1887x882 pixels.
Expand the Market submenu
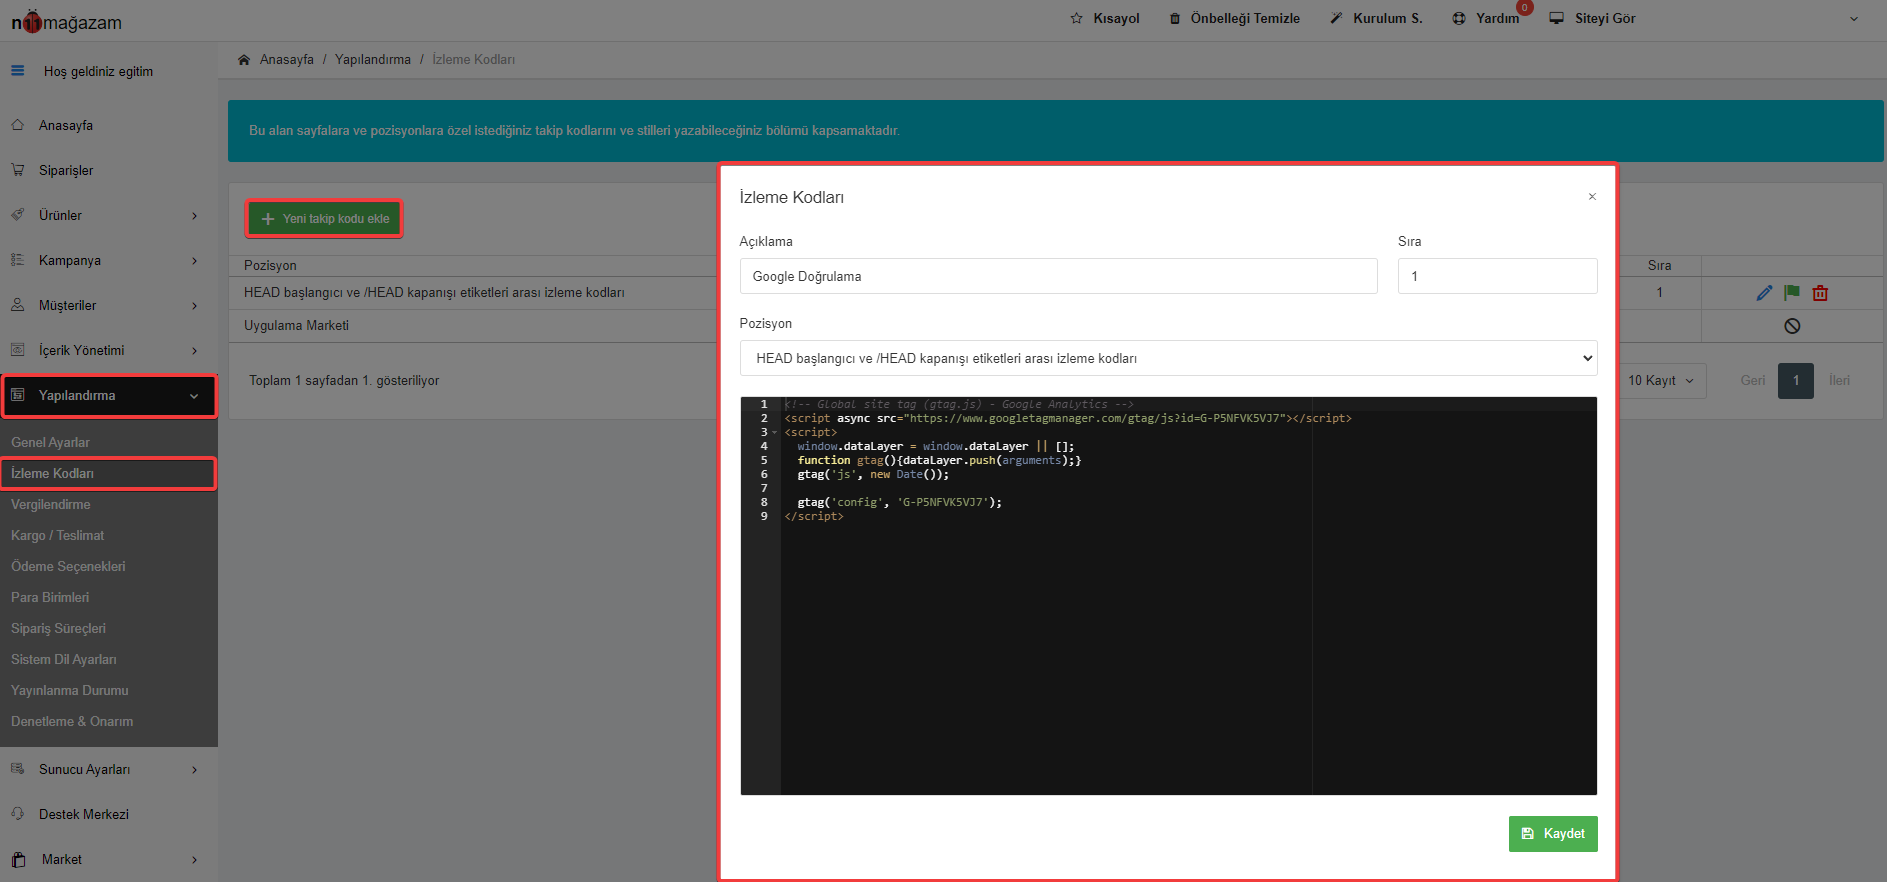195,860
